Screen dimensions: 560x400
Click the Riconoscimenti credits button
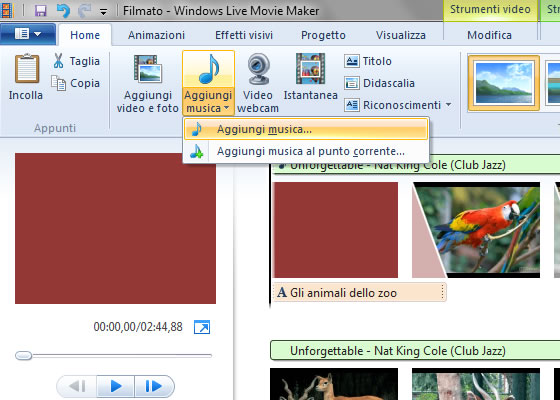393,105
